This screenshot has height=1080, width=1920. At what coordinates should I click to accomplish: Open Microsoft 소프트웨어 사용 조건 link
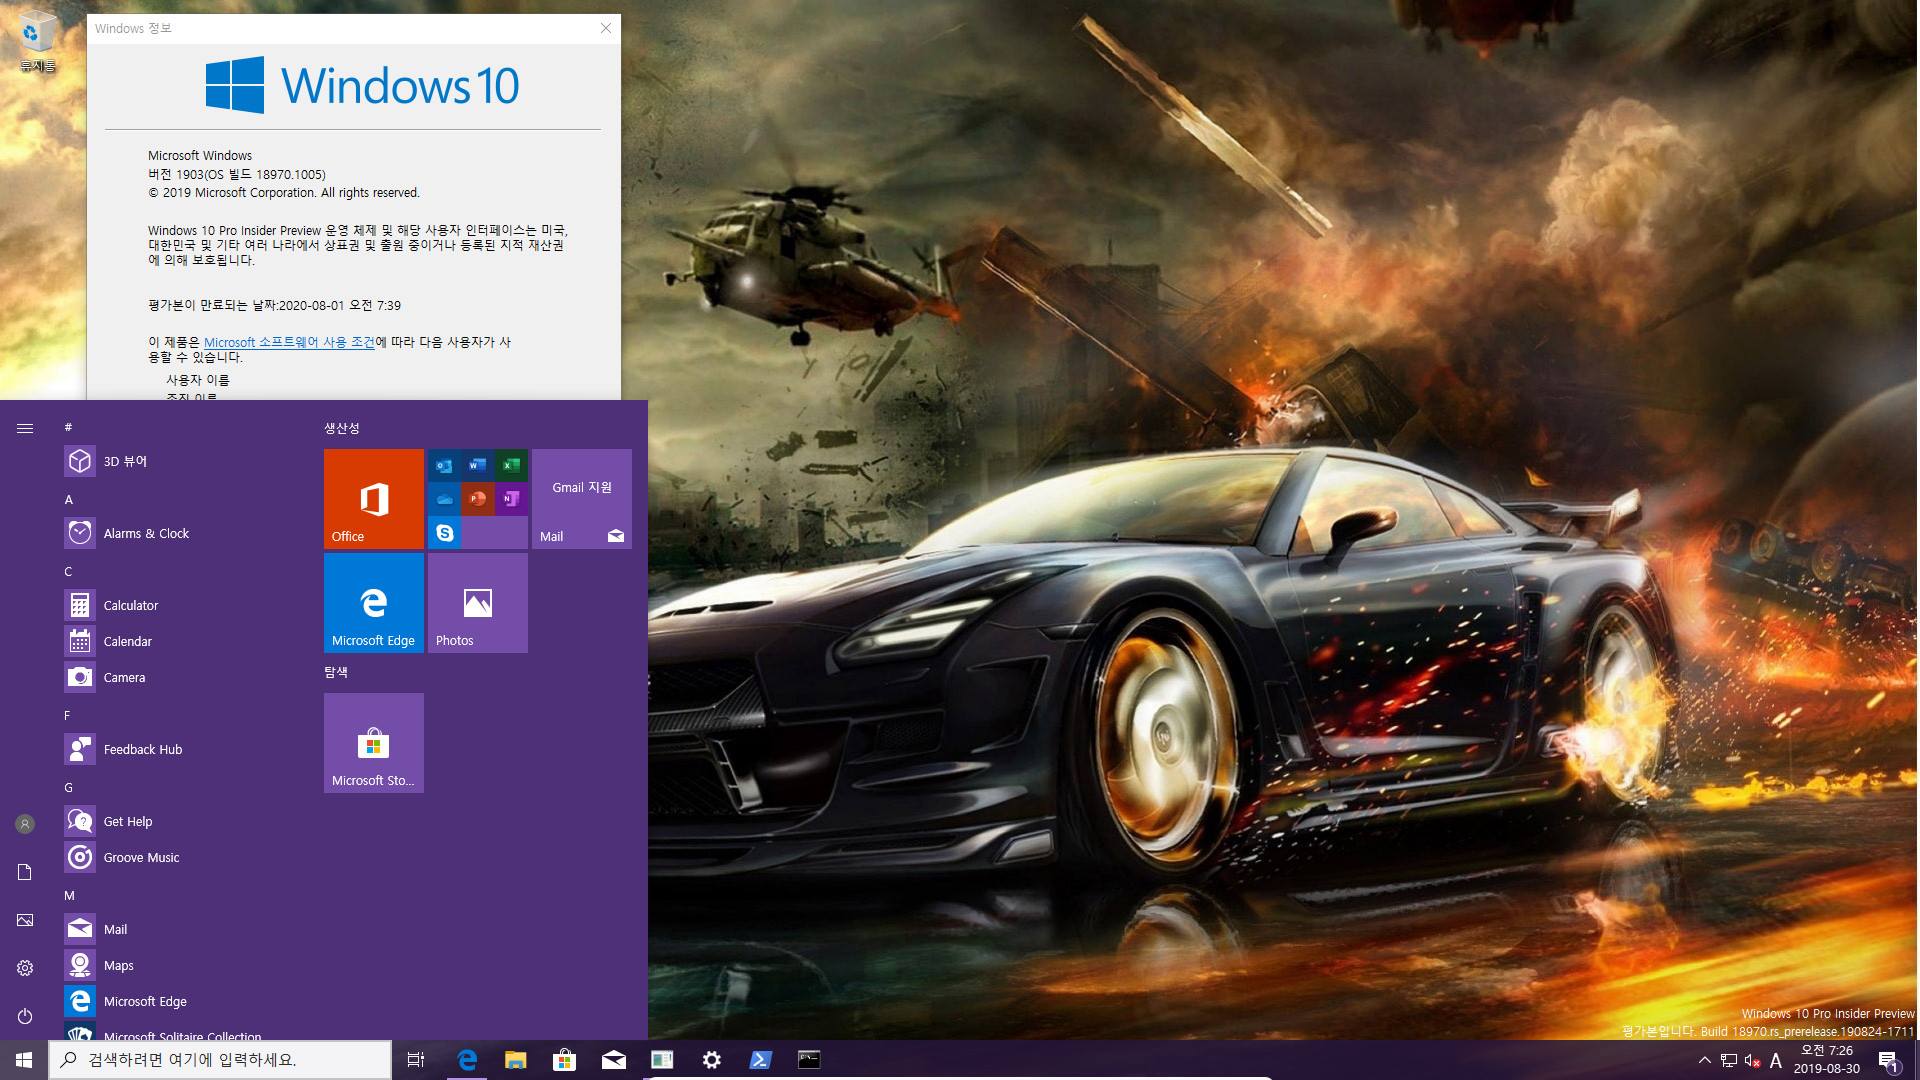[x=289, y=342]
